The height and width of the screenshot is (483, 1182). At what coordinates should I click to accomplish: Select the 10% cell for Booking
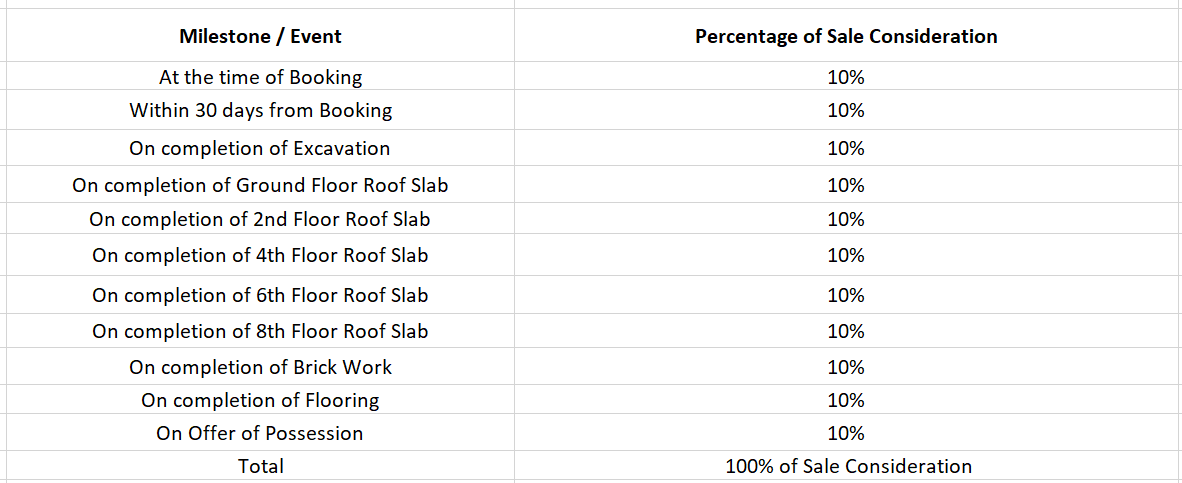[848, 77]
